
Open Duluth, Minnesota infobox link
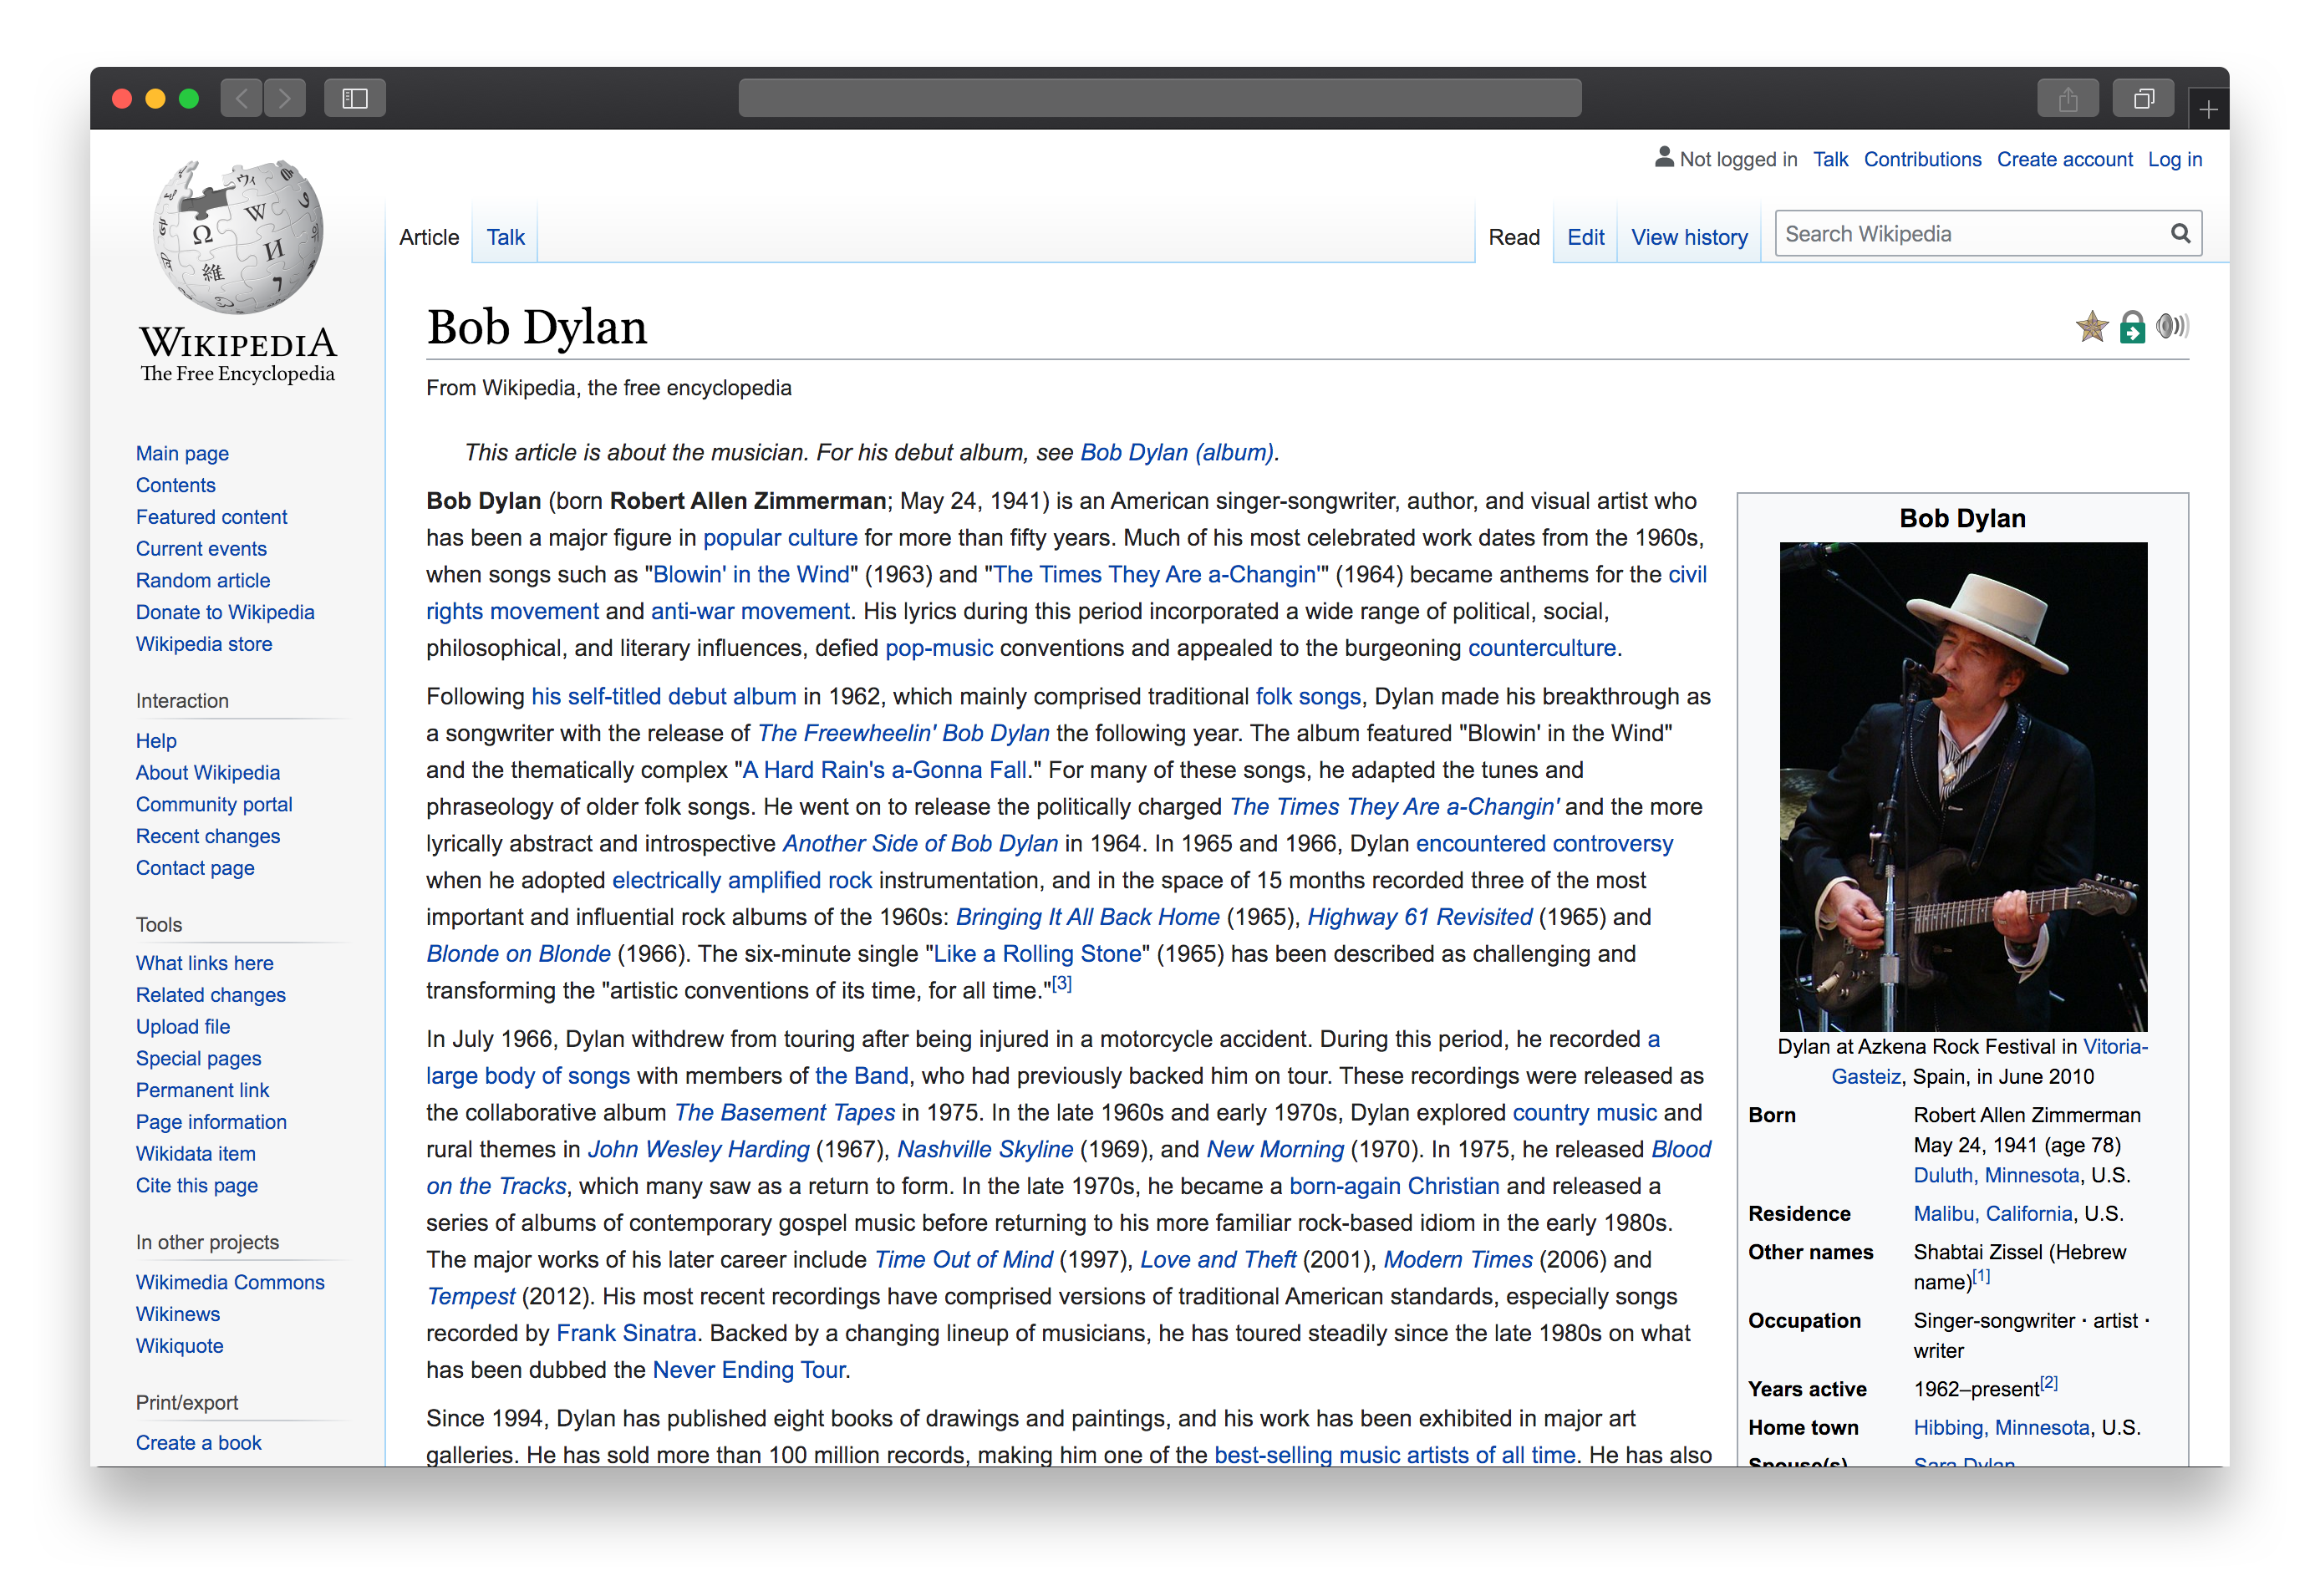coord(1996,1175)
